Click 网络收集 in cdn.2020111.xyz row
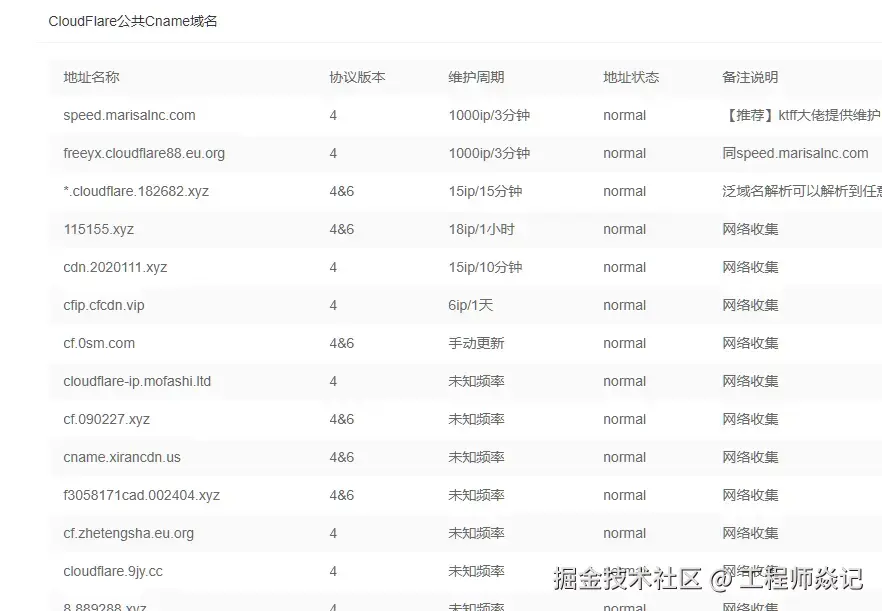Screen dimensions: 882x611 pyautogui.click(x=750, y=267)
